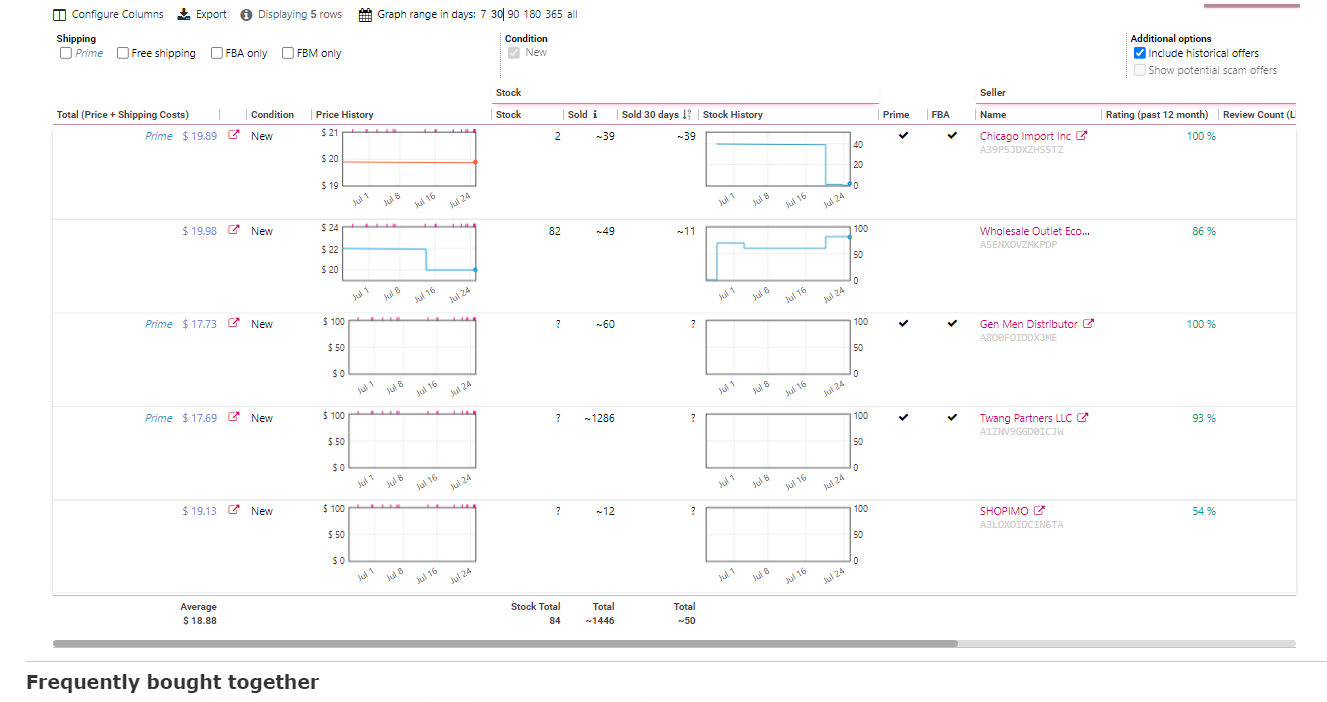The width and height of the screenshot is (1327, 702).
Task: Open external link icon beside Chicago Import Inc
Action: 1081,136
